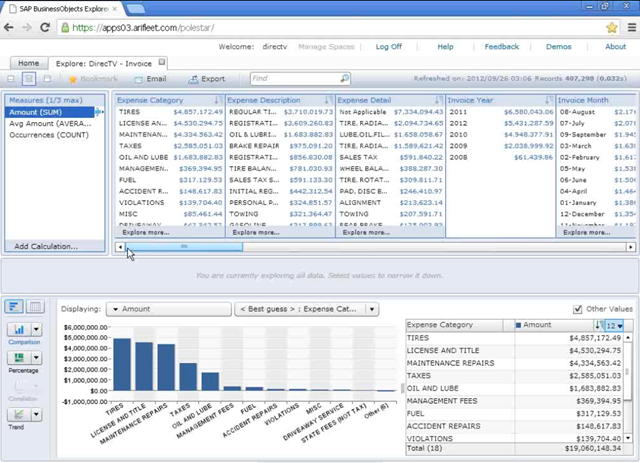
Task: Open the Chrome menu icon
Action: 631,27
